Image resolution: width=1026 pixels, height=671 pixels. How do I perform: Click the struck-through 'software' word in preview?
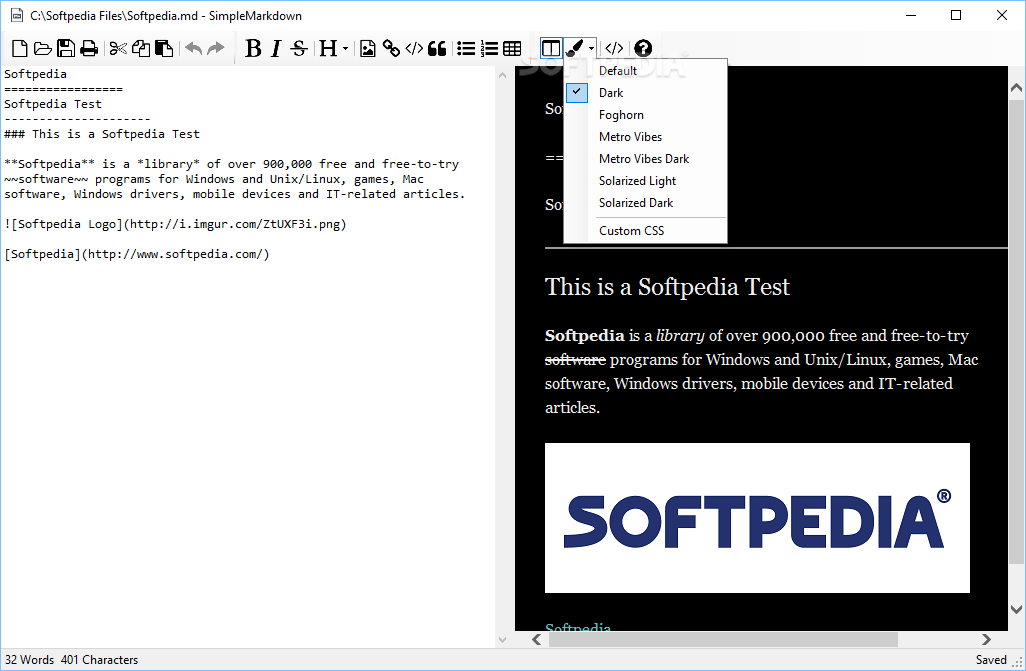575,360
